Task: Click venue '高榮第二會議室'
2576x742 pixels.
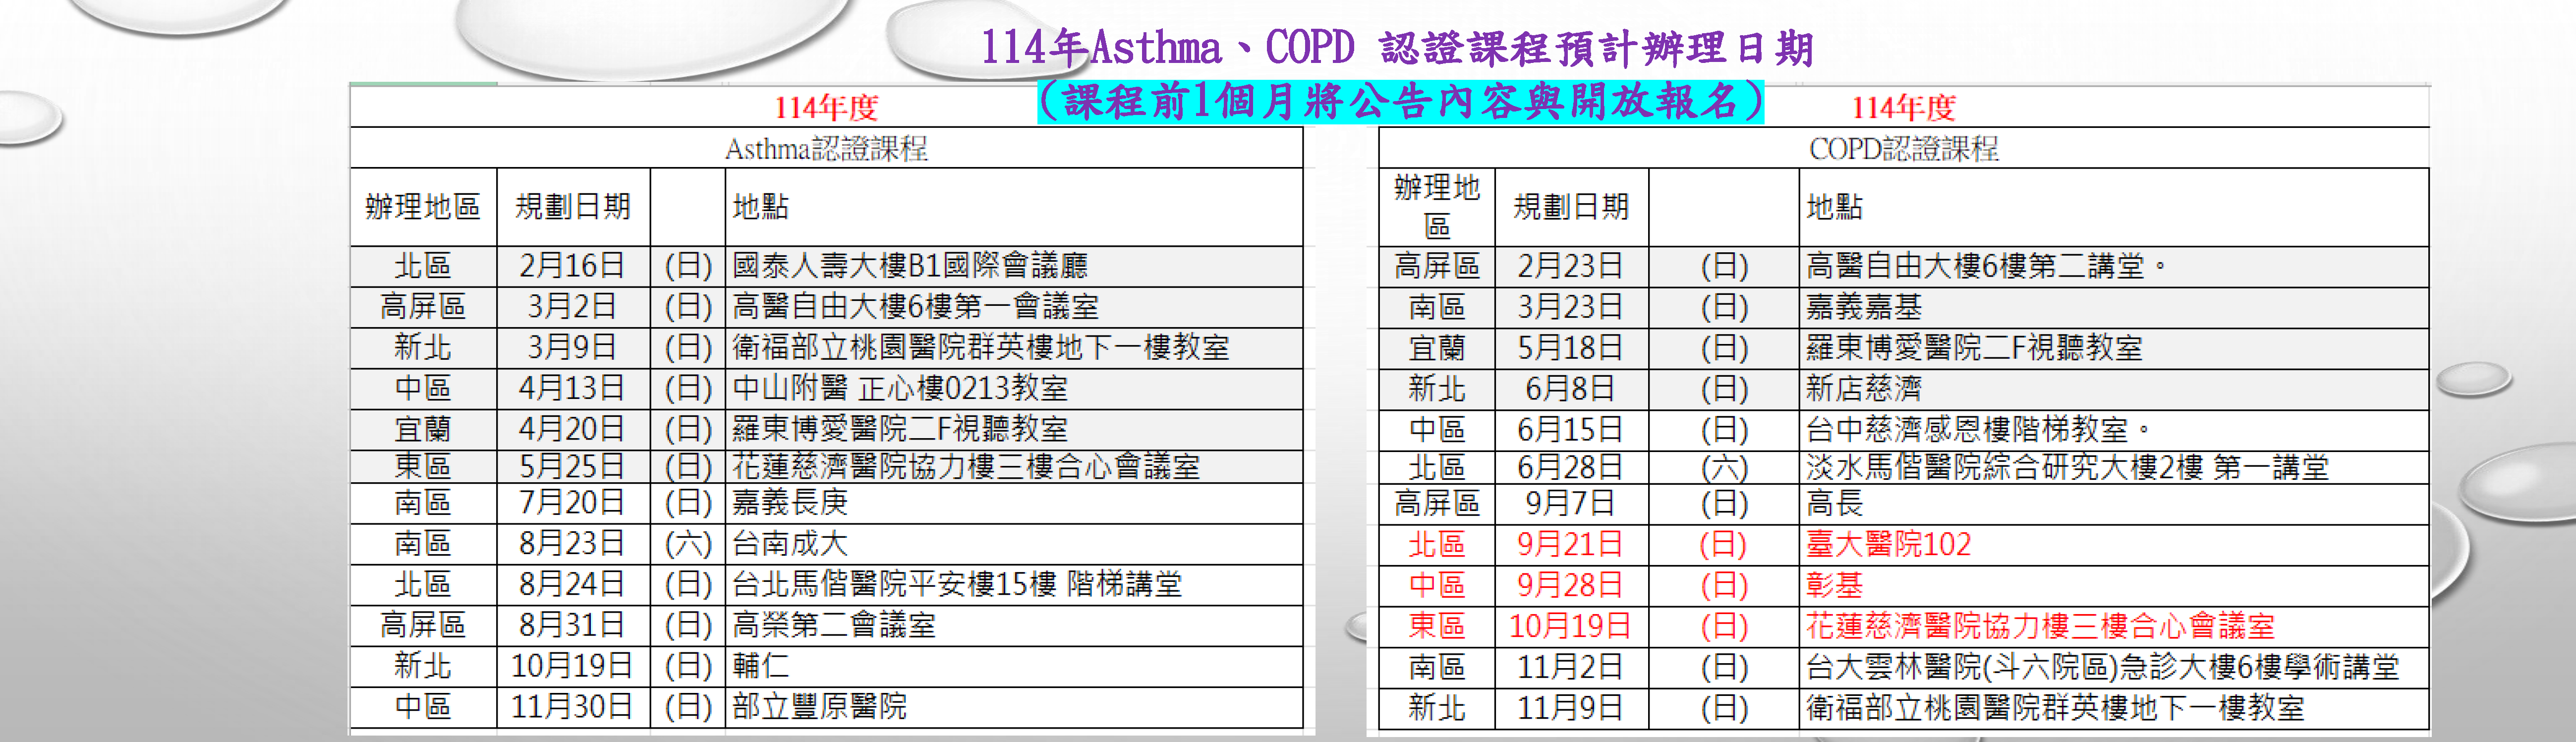Action: click(x=834, y=625)
